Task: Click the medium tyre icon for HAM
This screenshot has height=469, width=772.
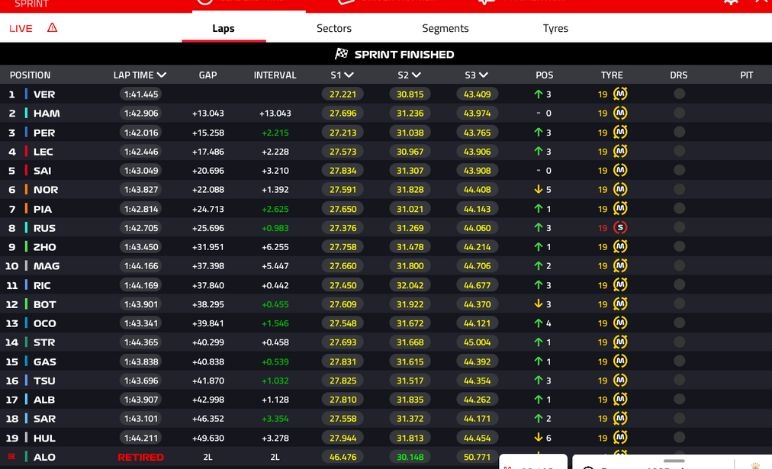Action: click(620, 113)
